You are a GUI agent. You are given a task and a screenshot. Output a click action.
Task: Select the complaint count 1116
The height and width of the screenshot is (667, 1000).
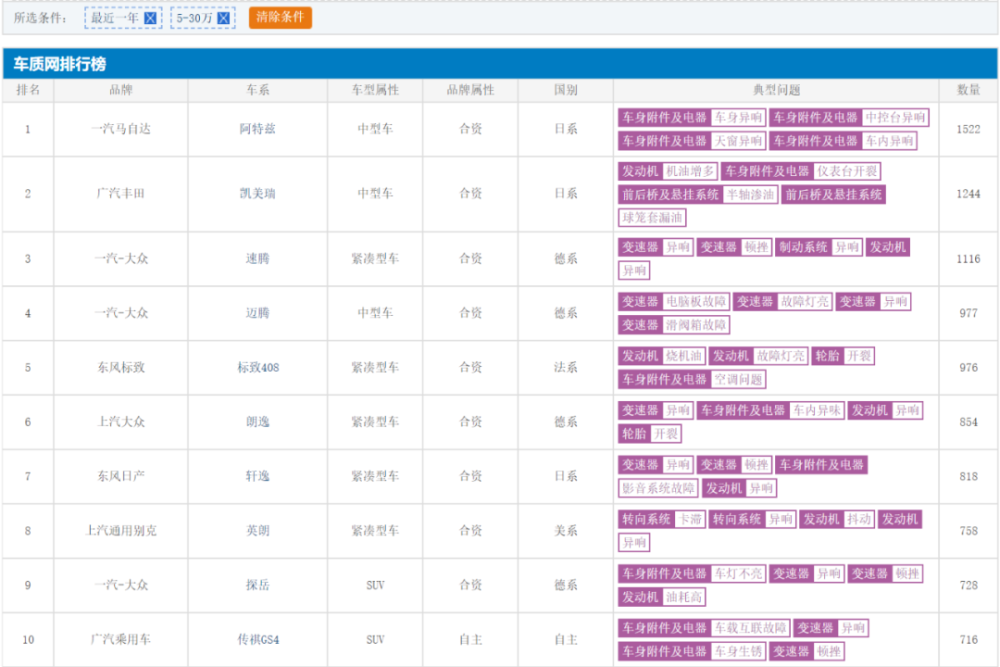click(968, 258)
